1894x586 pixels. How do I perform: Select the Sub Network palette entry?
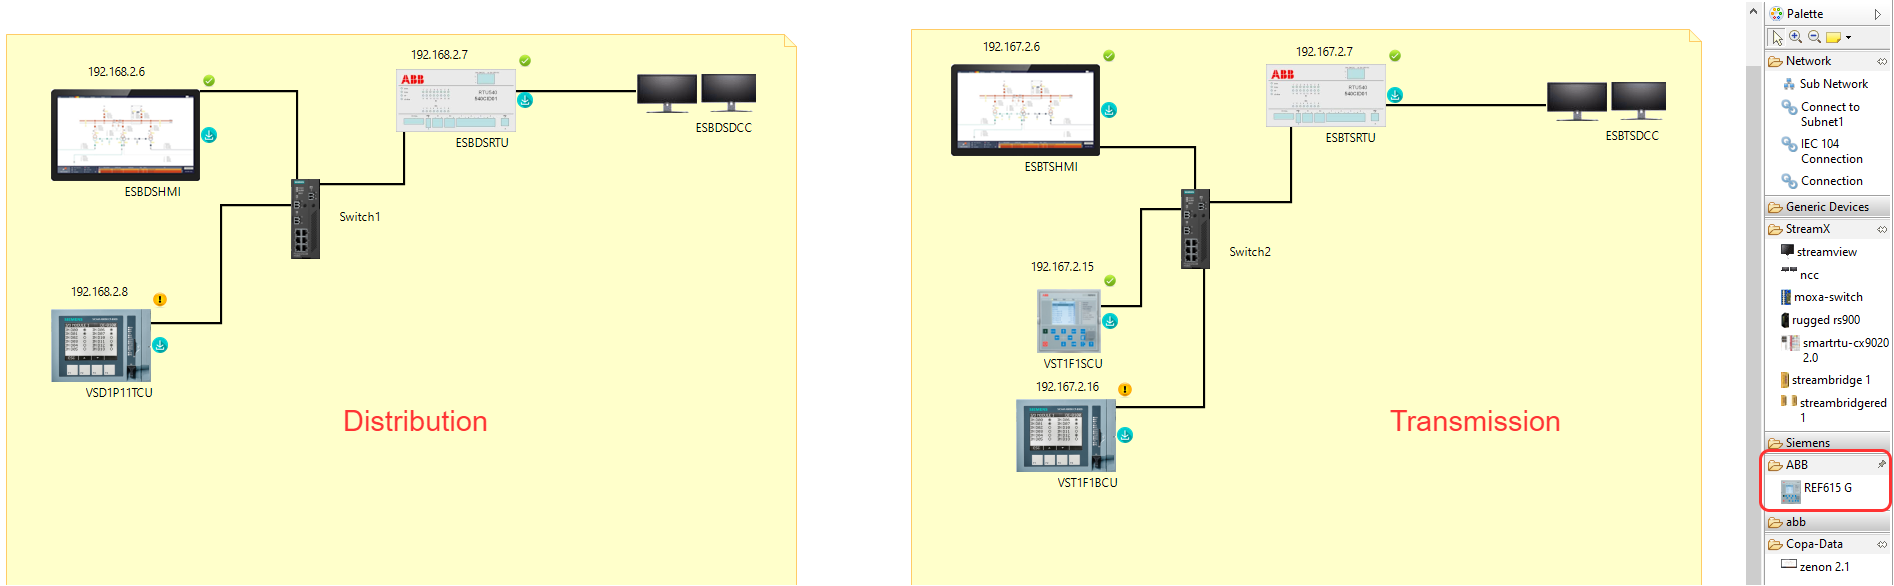1832,84
